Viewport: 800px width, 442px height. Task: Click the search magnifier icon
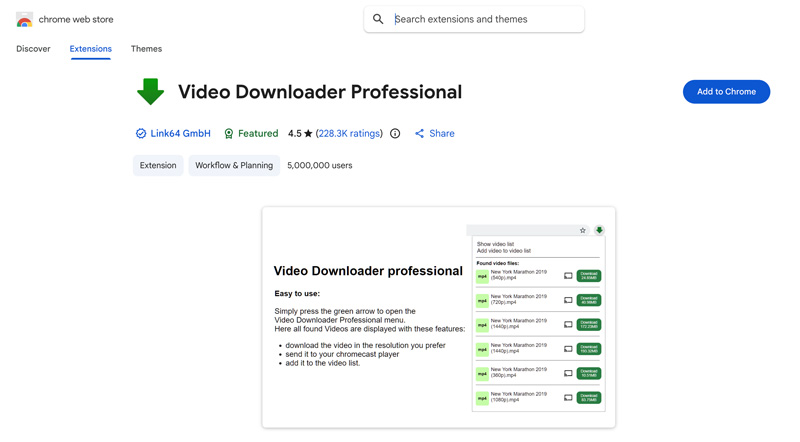[x=378, y=19]
